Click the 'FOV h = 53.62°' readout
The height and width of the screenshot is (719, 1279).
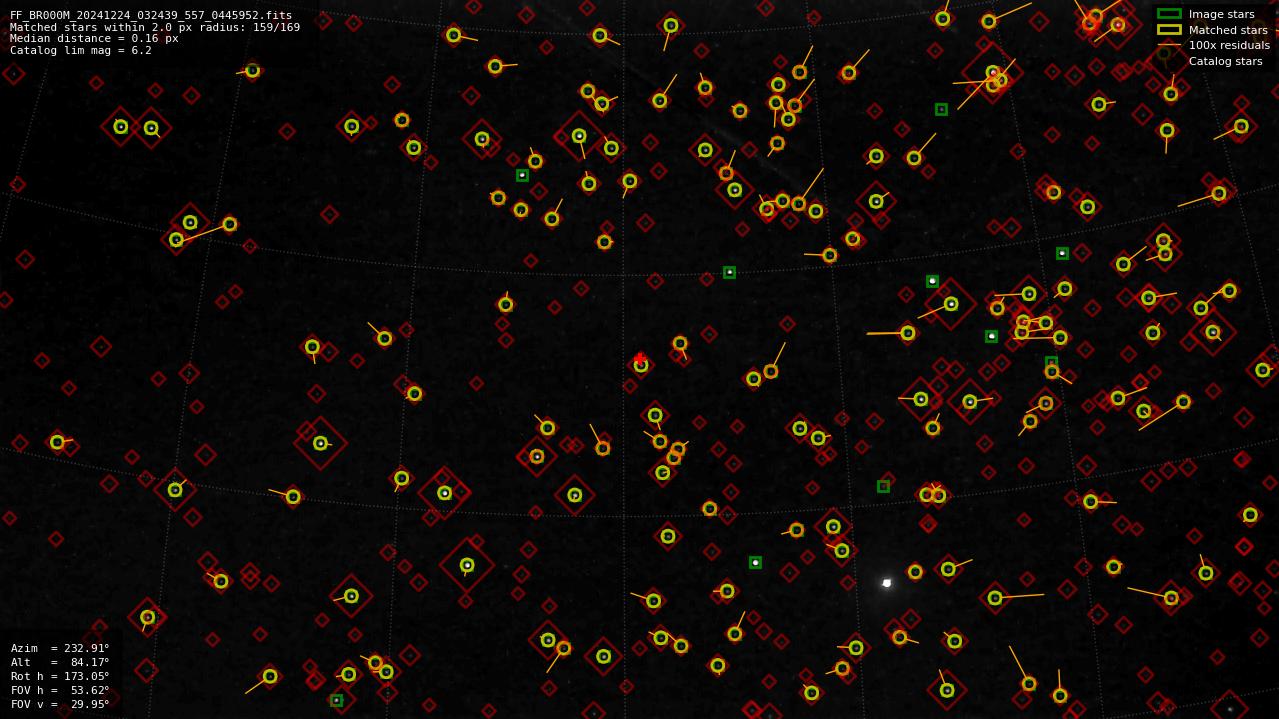click(x=60, y=690)
